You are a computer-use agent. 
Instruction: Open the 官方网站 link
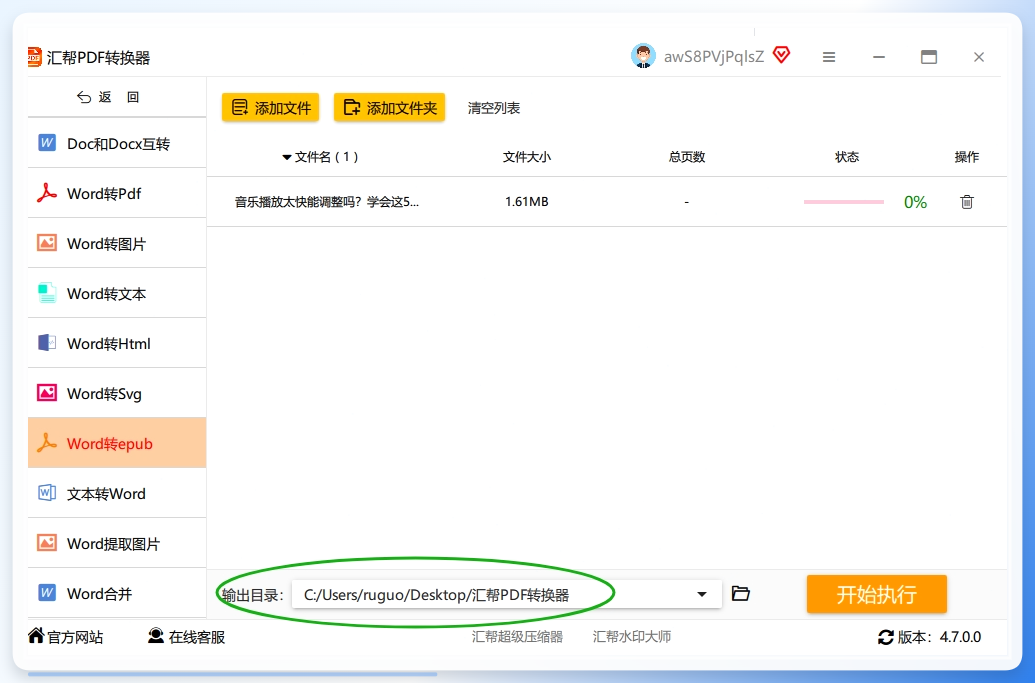coord(66,637)
